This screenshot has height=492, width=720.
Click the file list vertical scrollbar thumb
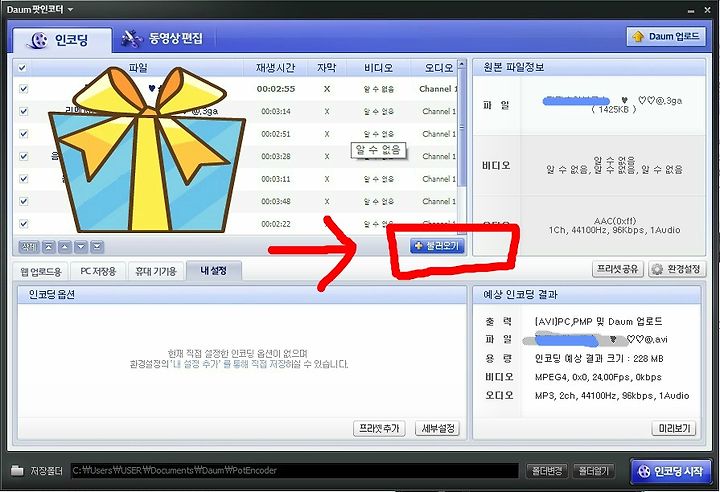pyautogui.click(x=462, y=128)
